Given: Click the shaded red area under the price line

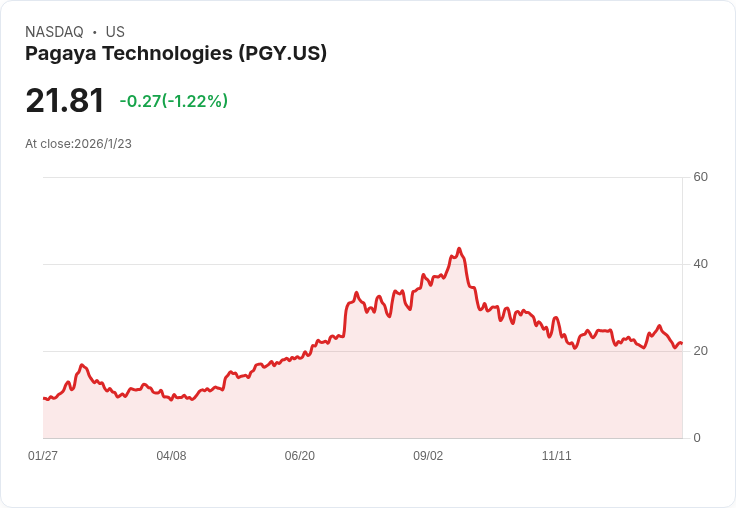Looking at the screenshot, I should (x=362, y=390).
